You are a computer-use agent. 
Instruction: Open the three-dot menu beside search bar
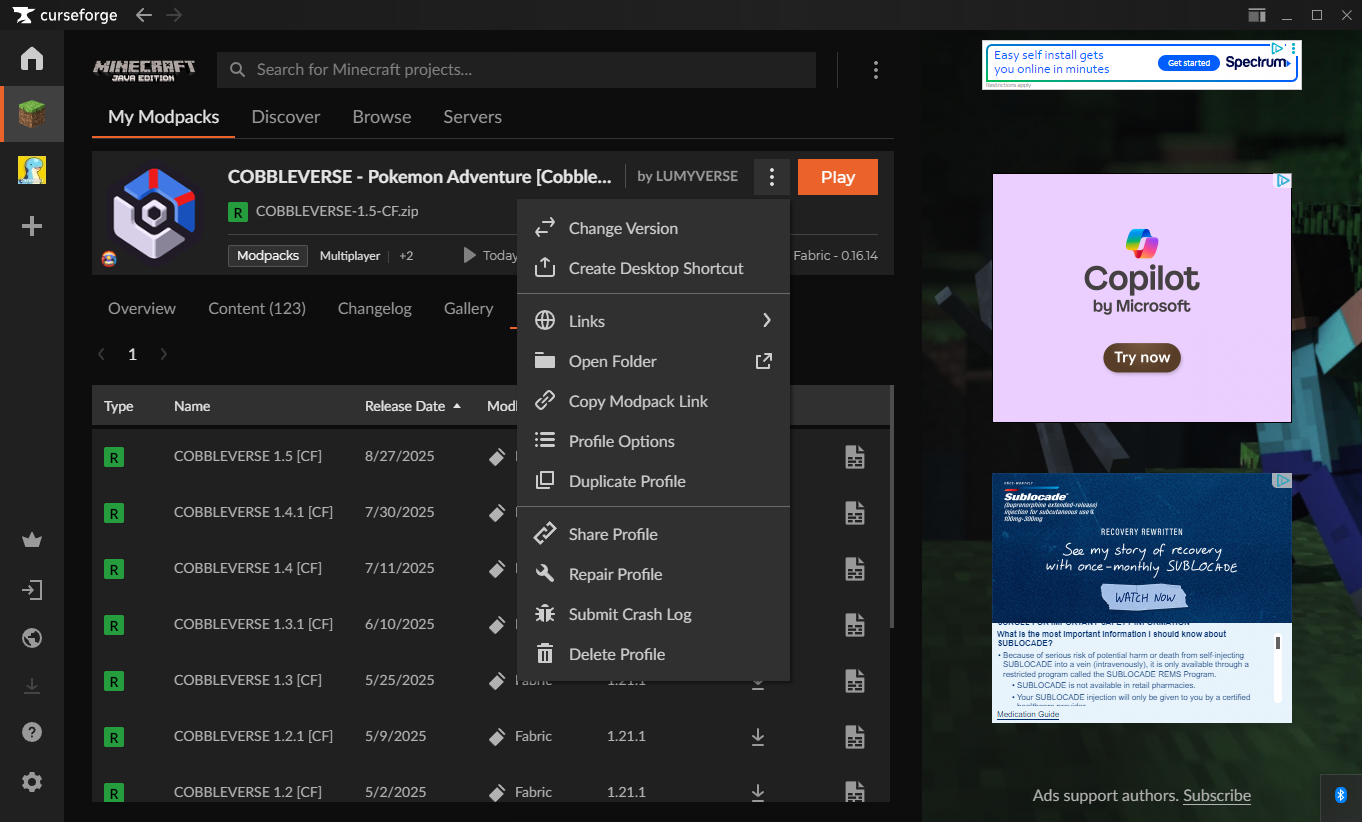(875, 70)
